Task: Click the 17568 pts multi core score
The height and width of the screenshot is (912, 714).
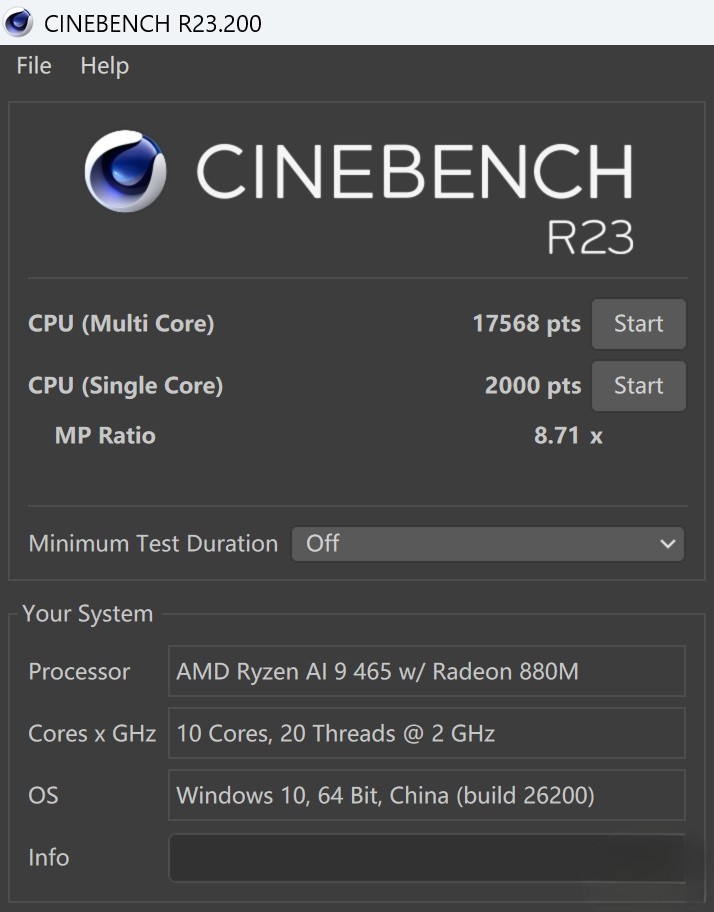Action: coord(526,324)
